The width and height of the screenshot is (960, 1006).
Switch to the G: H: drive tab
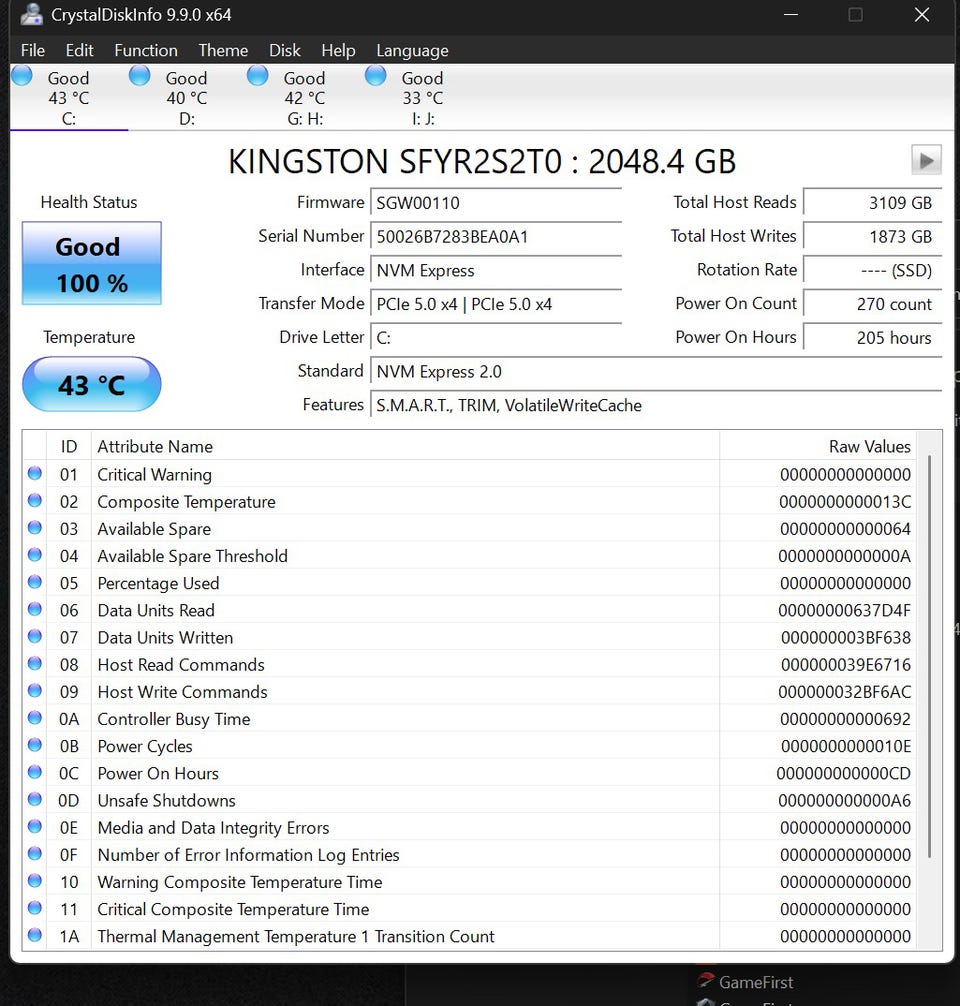click(x=305, y=98)
